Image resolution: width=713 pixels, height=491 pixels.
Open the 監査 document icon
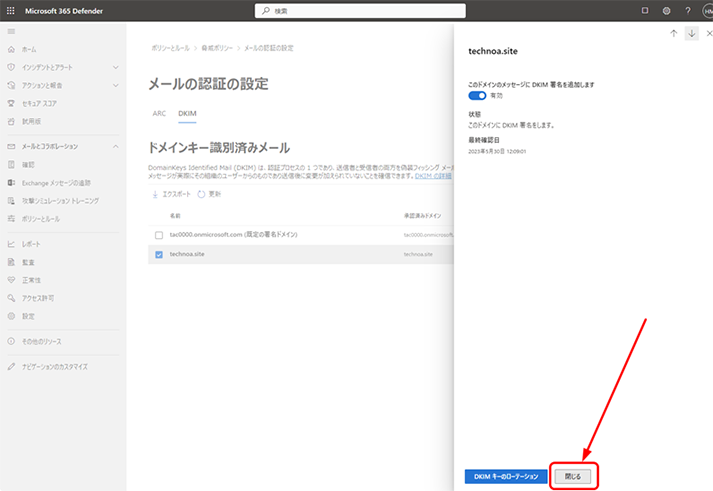(11, 262)
